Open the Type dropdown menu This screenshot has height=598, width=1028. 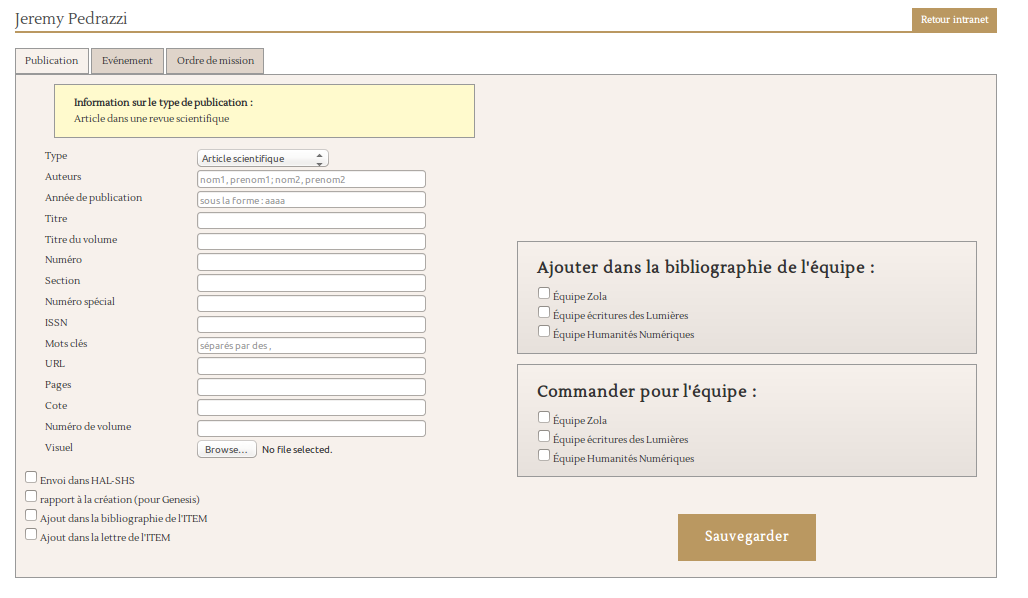coord(263,158)
